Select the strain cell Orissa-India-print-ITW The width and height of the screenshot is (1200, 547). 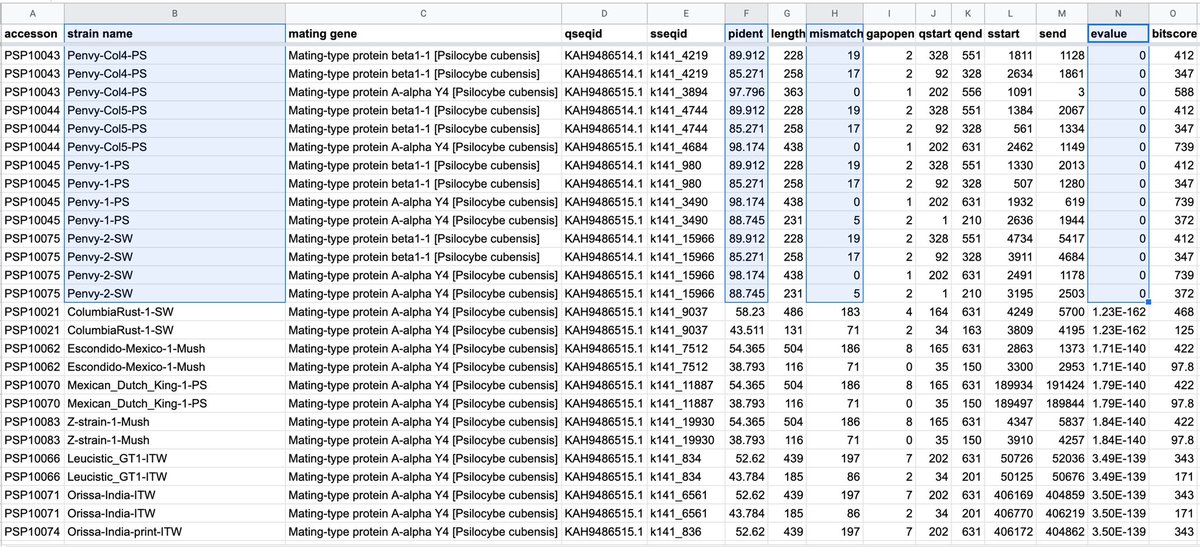[x=175, y=531]
